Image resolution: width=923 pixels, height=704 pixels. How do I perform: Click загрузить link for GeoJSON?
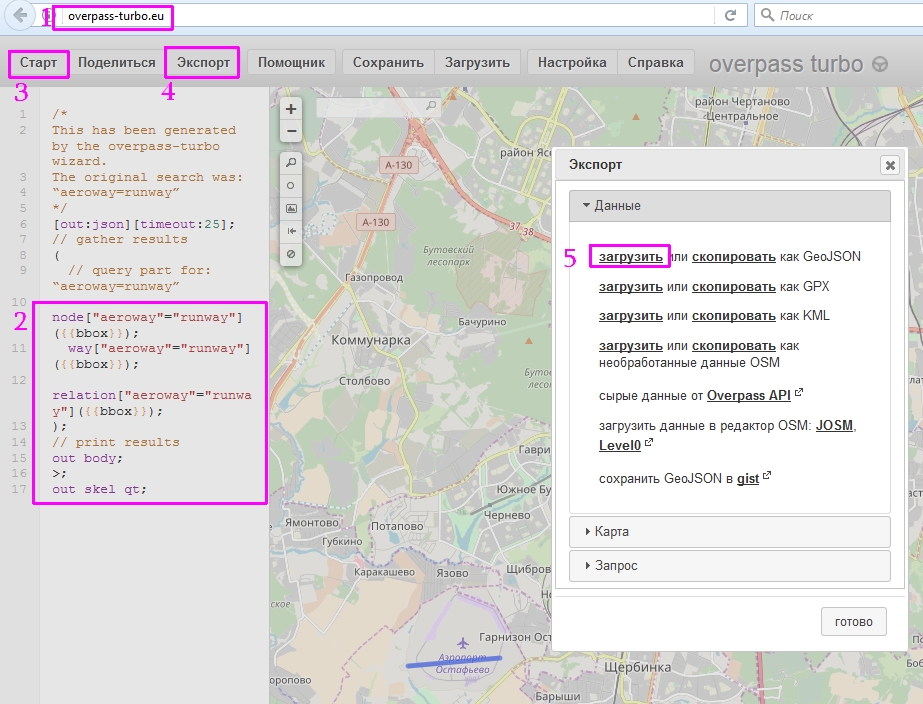[630, 257]
